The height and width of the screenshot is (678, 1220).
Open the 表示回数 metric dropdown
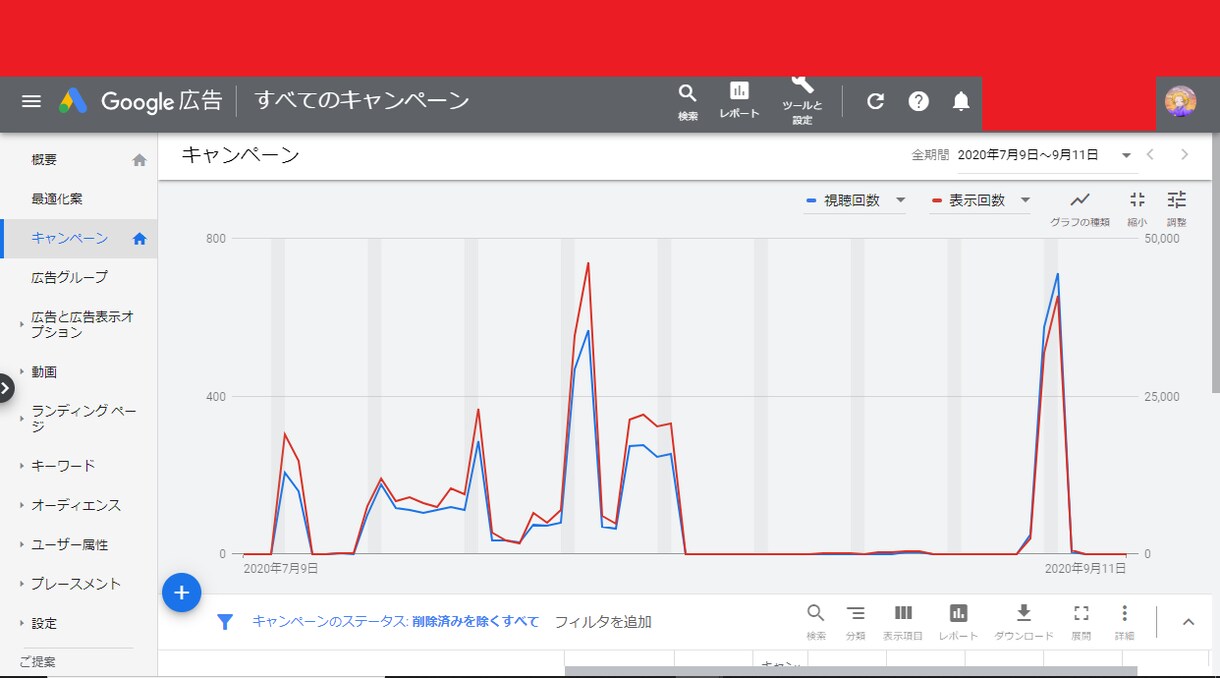click(981, 201)
